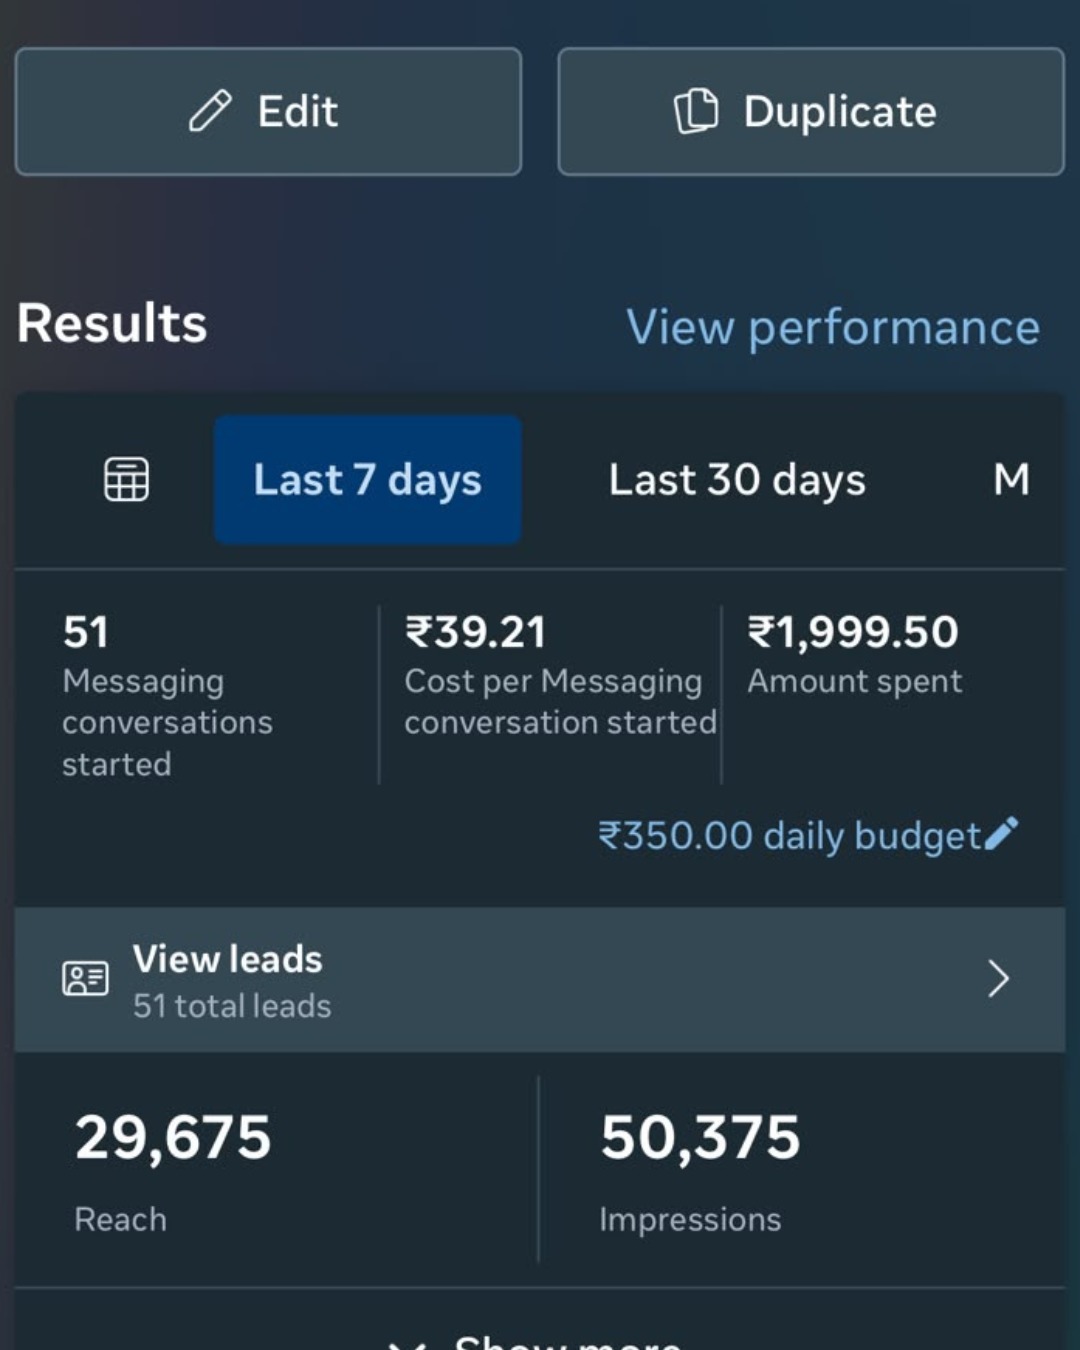Viewport: 1080px width, 1350px height.
Task: Expand the Show more chevron
Action: (x=408, y=1344)
